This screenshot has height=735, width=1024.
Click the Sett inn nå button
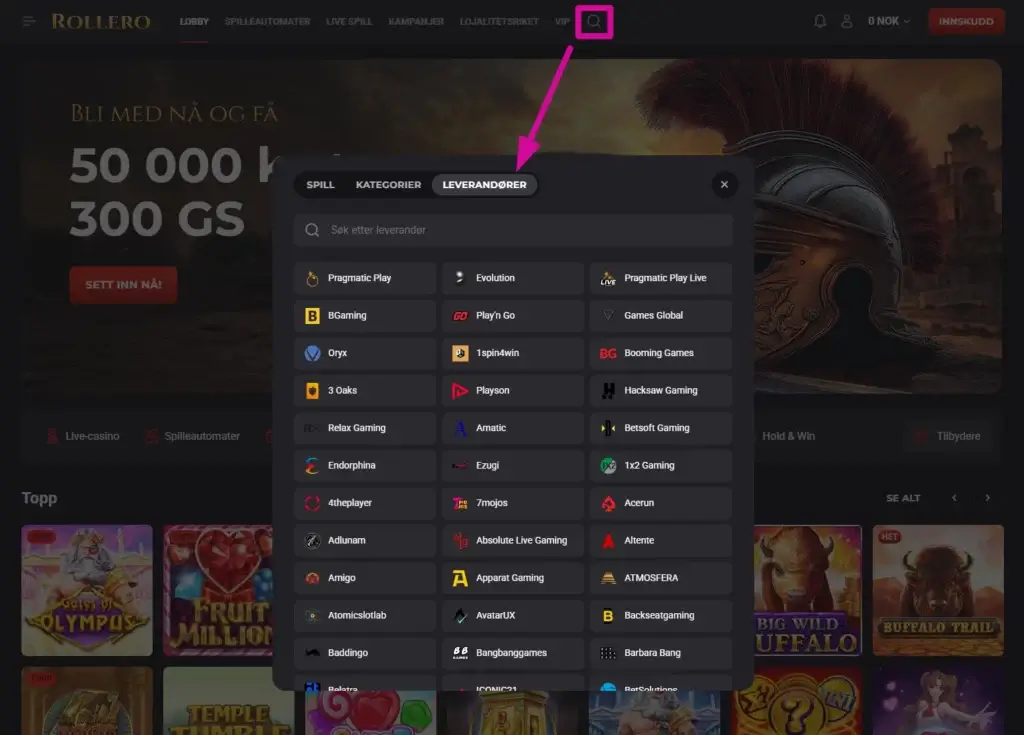123,285
